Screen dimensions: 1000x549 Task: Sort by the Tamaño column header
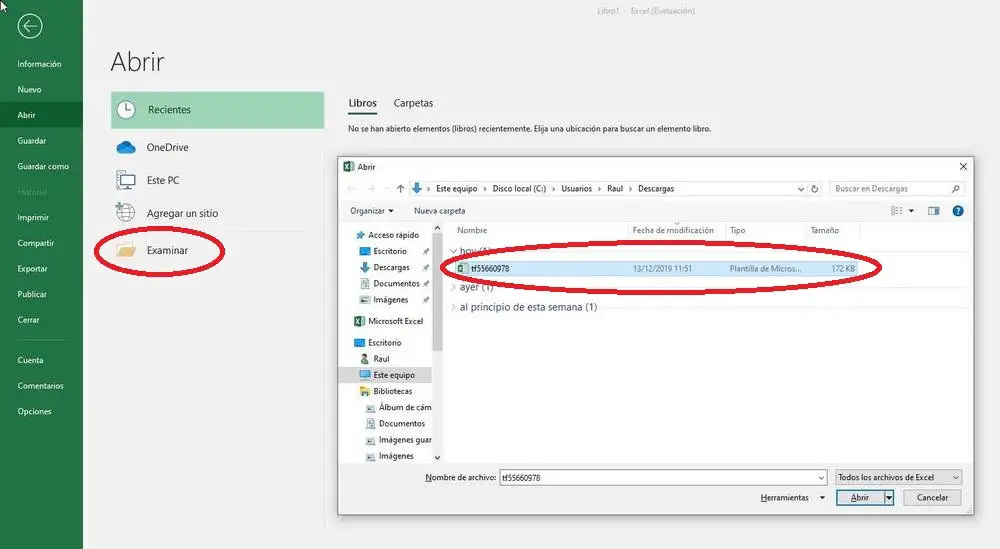825,230
